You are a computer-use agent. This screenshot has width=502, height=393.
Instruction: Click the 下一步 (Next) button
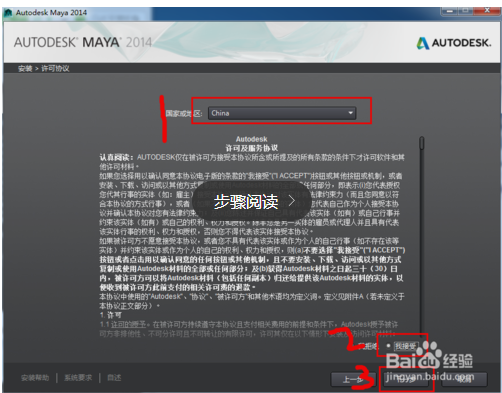tap(406, 379)
